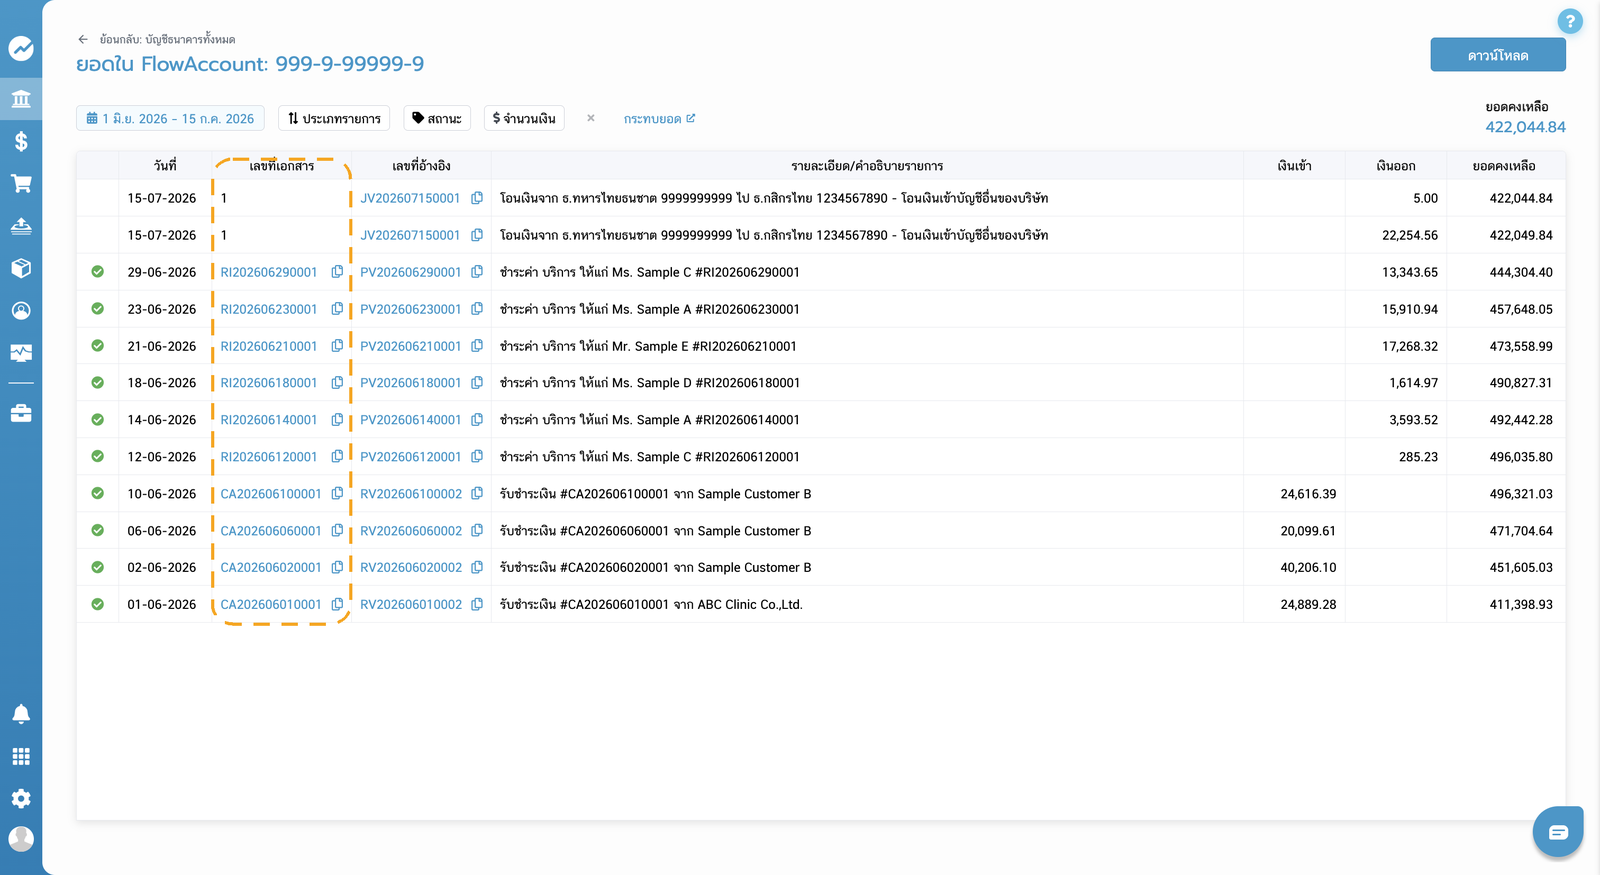Screen dimensions: 1600x875
Task: Copy reference number PV202606290001
Action: point(477,272)
